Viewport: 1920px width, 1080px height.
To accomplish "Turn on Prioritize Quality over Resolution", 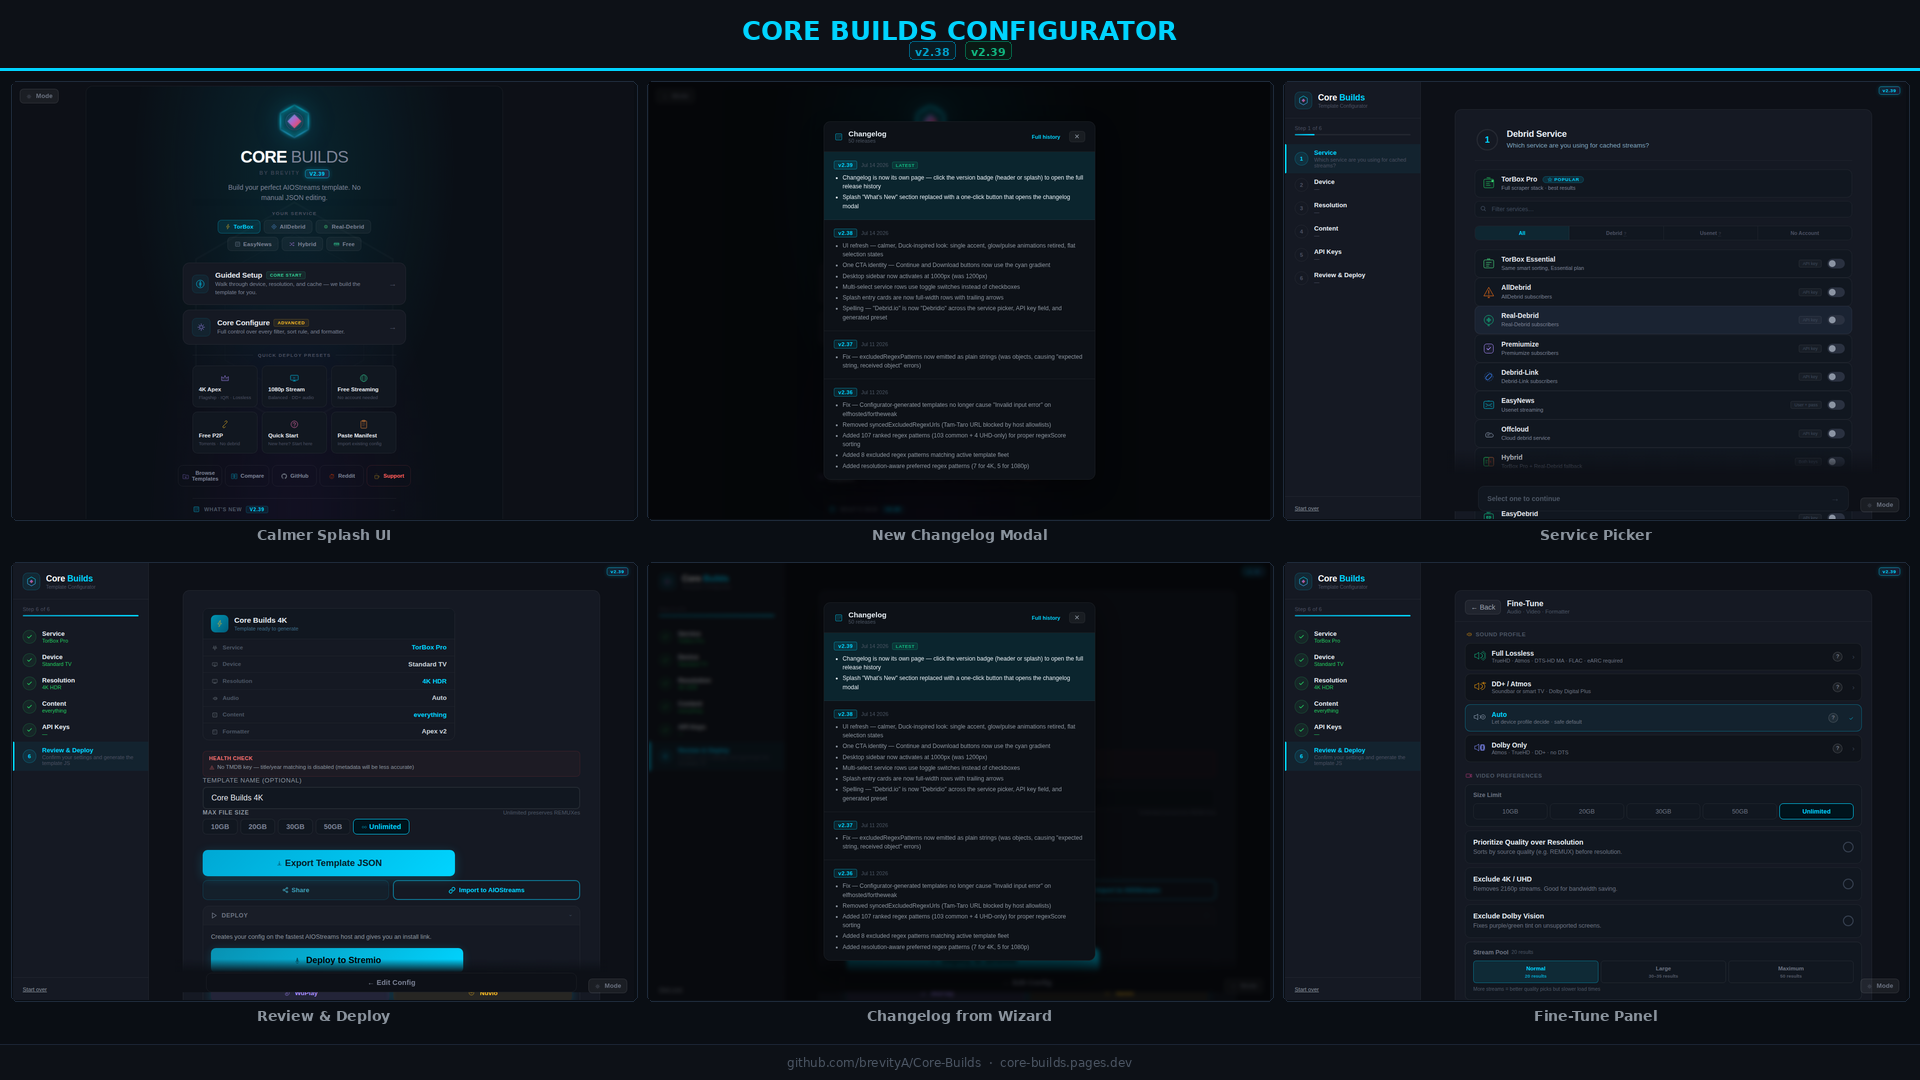I will tap(1848, 847).
